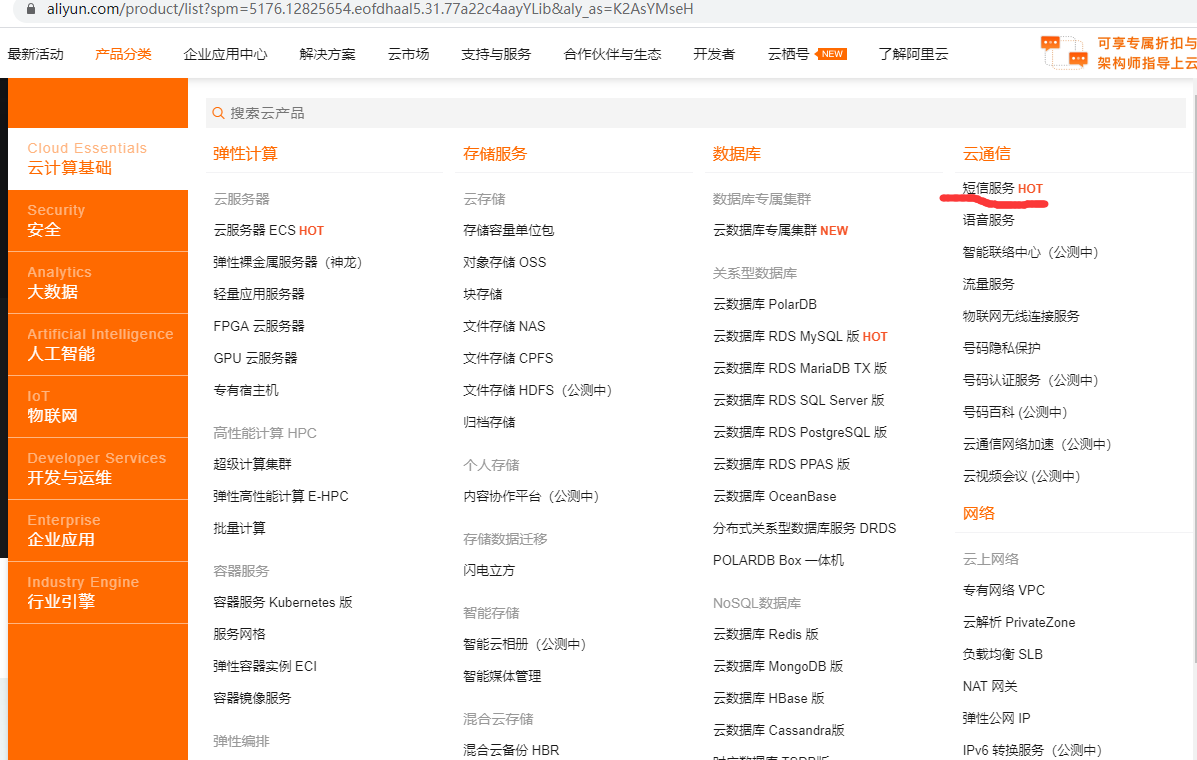Open the 云市场 menu

click(408, 54)
